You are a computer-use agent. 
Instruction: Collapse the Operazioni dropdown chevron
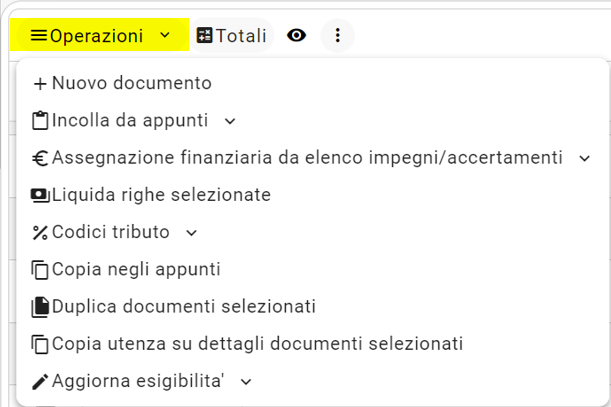[x=165, y=35]
